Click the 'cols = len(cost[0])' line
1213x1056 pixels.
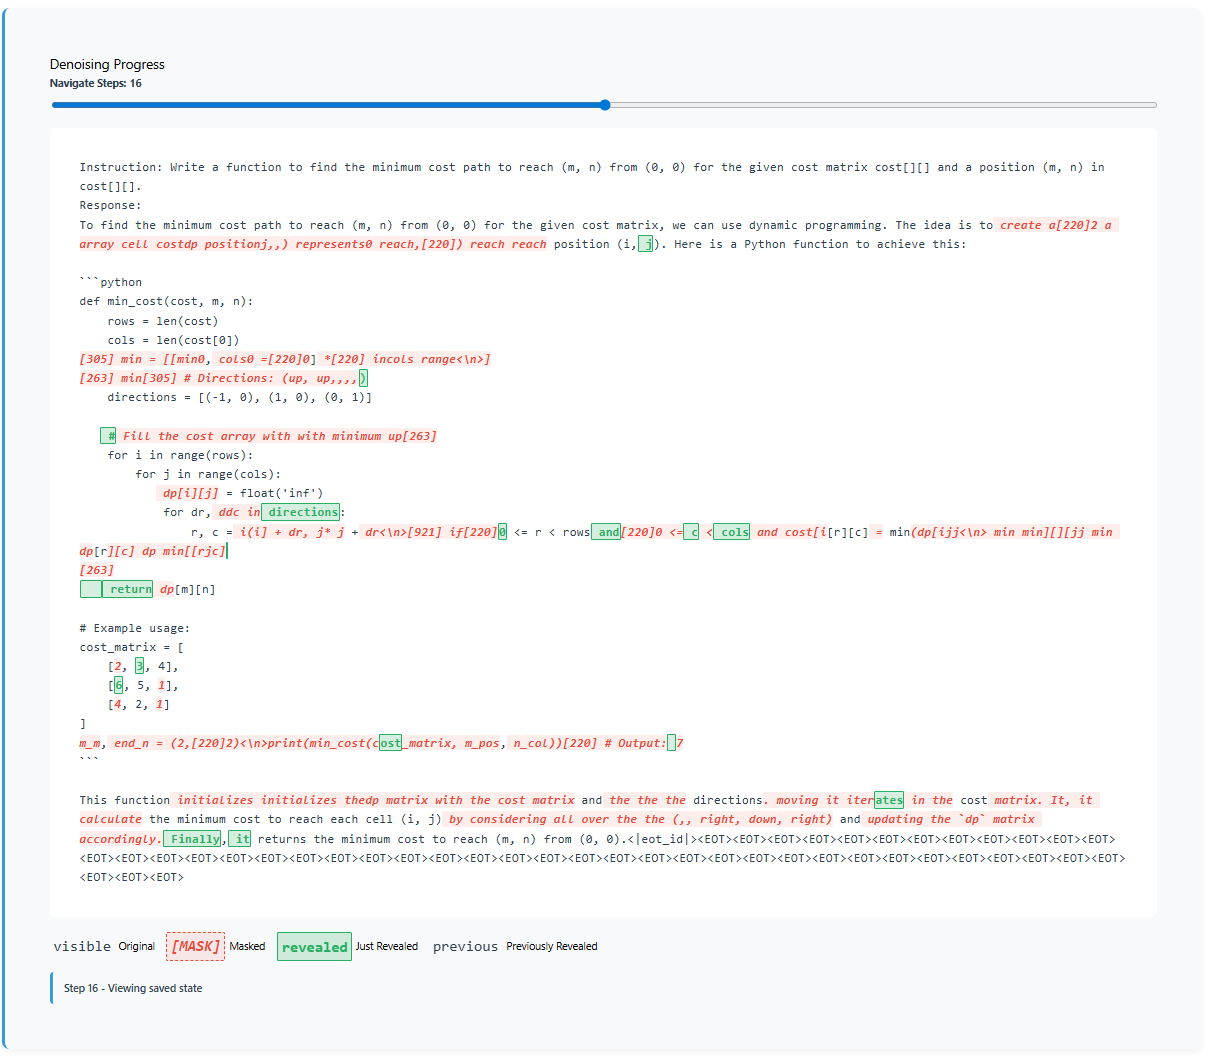coord(173,340)
